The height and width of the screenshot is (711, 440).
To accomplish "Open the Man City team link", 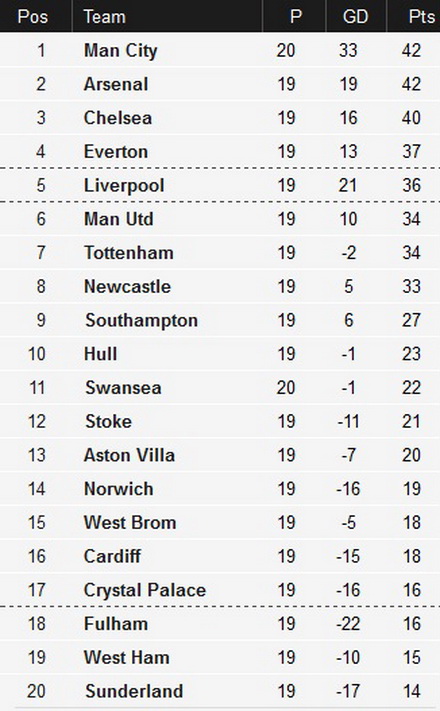I will pyautogui.click(x=121, y=50).
